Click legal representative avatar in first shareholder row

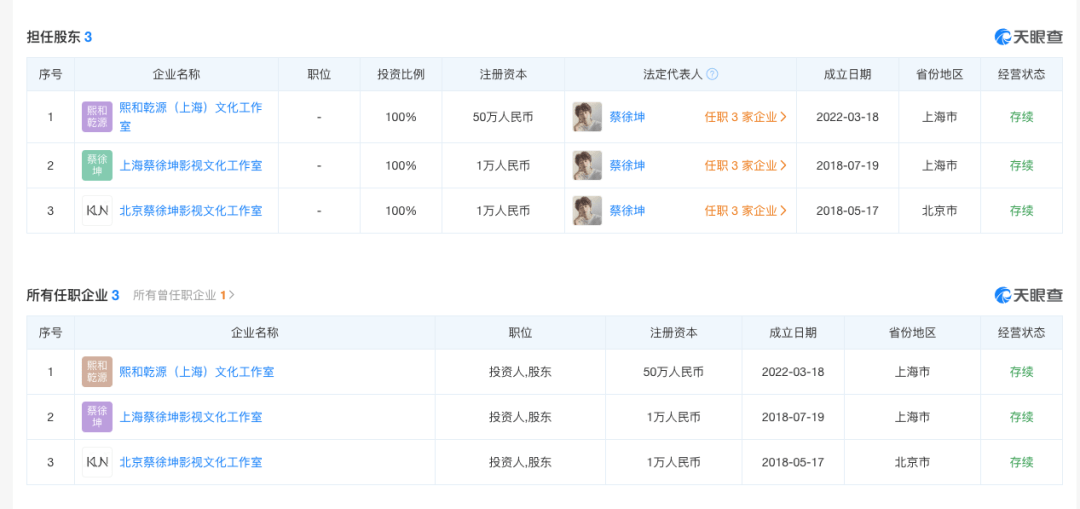point(587,117)
